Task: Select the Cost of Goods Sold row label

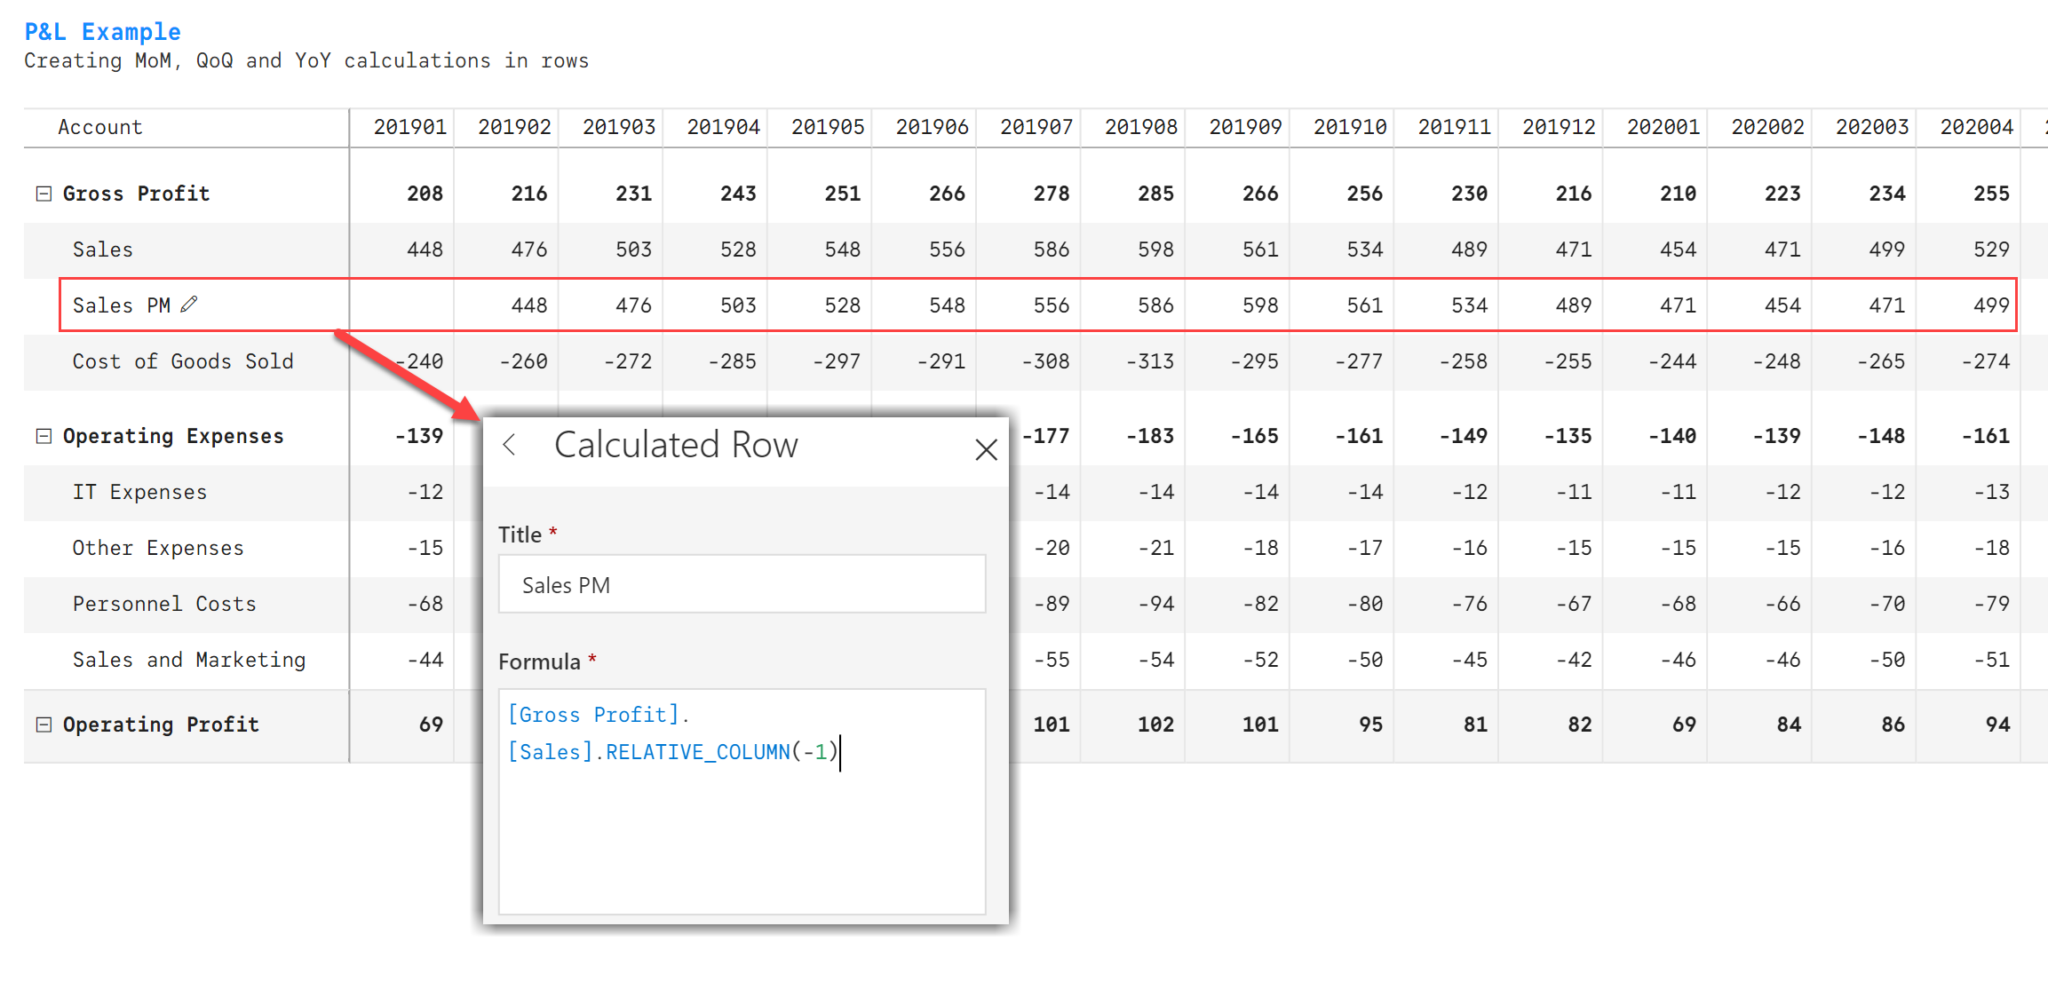Action: pos(183,361)
